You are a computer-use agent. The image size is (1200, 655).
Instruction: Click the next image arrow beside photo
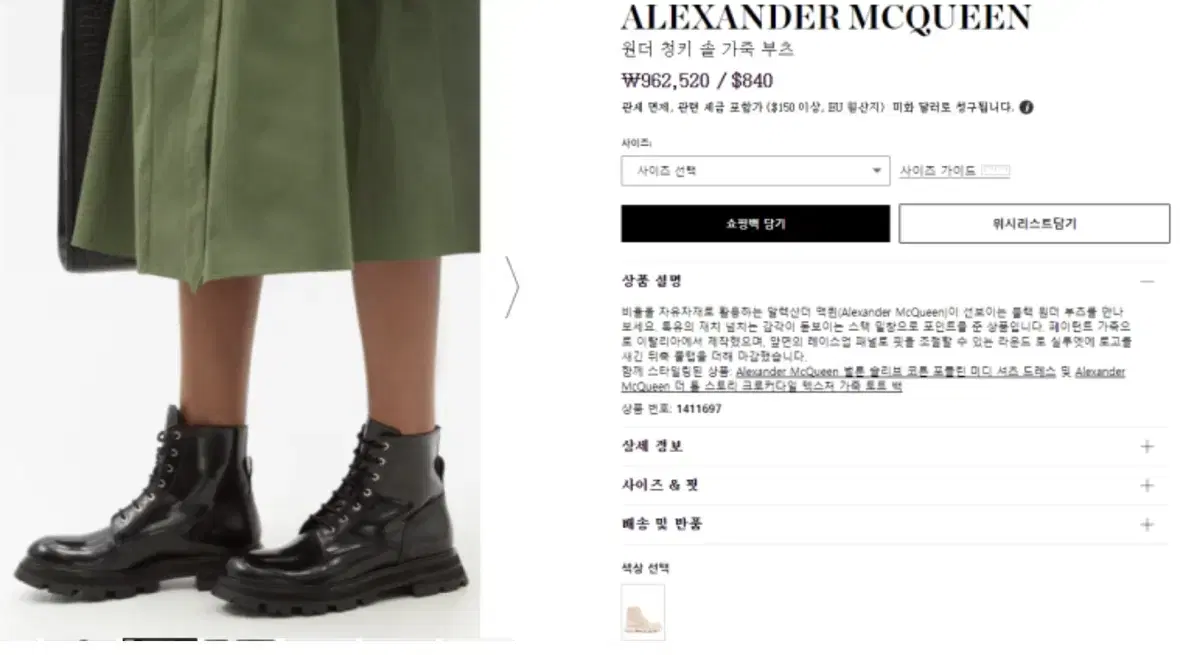[512, 288]
